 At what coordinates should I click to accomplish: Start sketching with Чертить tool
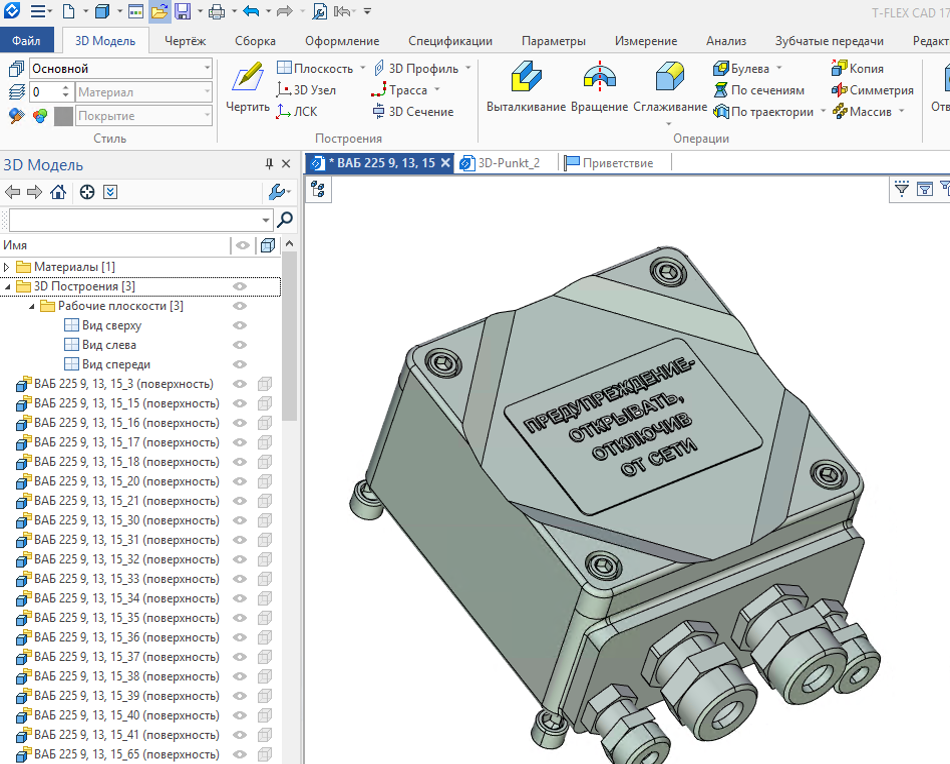pyautogui.click(x=246, y=88)
